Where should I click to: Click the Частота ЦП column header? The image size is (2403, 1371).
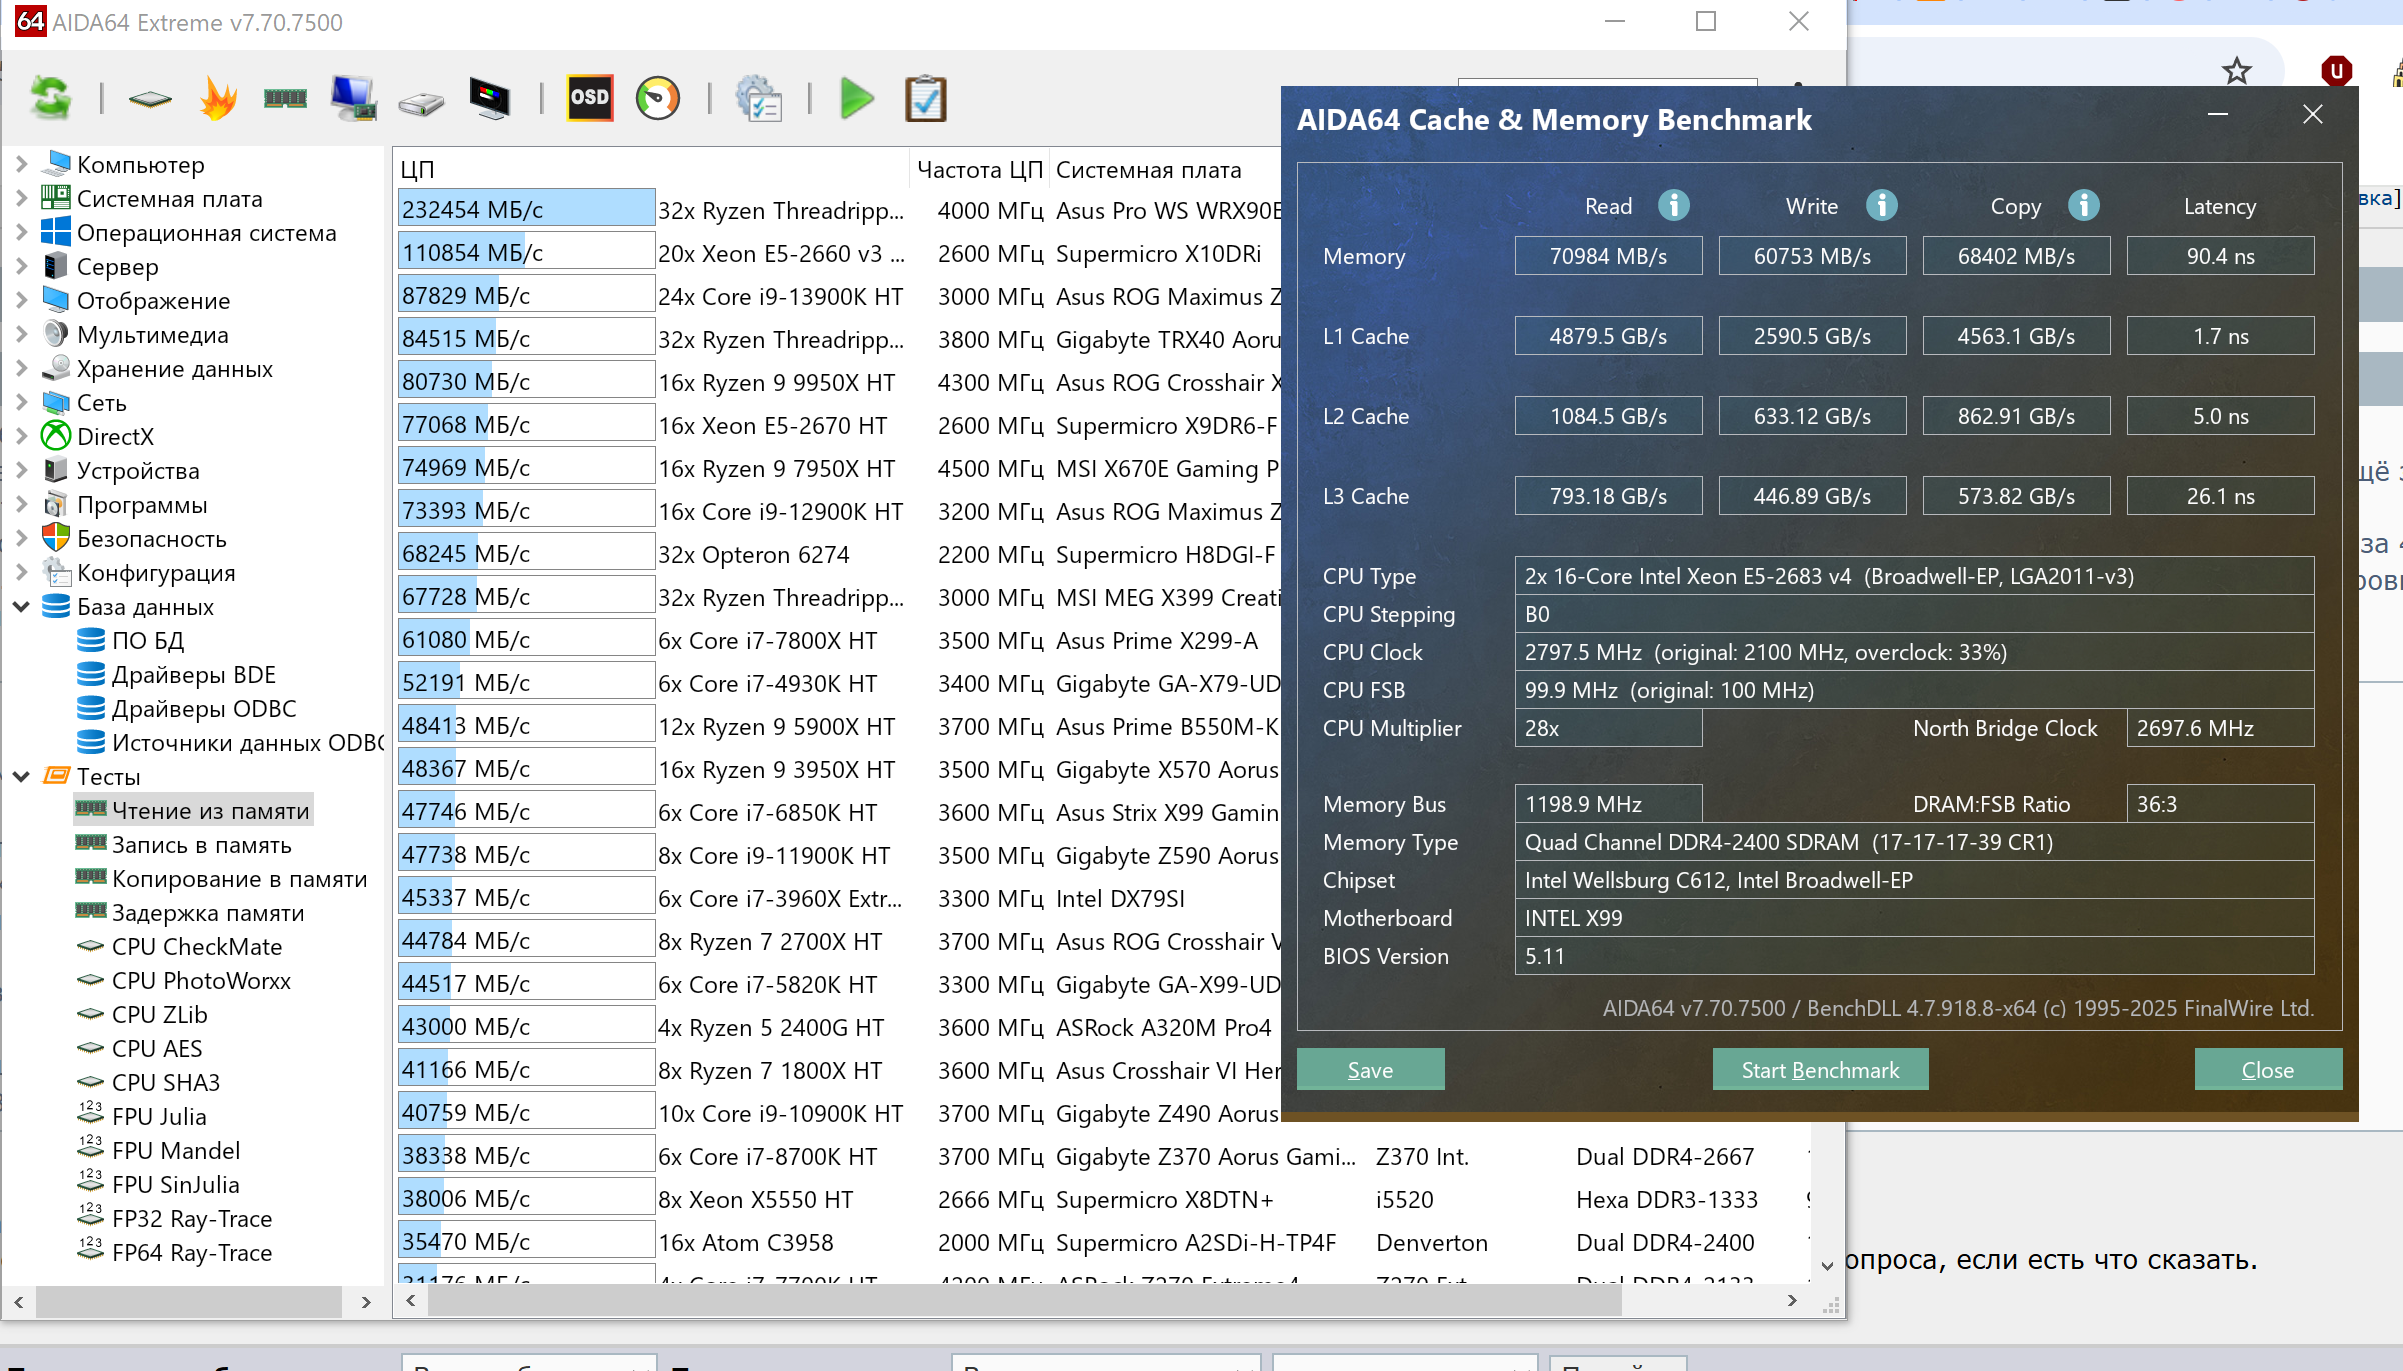click(979, 170)
